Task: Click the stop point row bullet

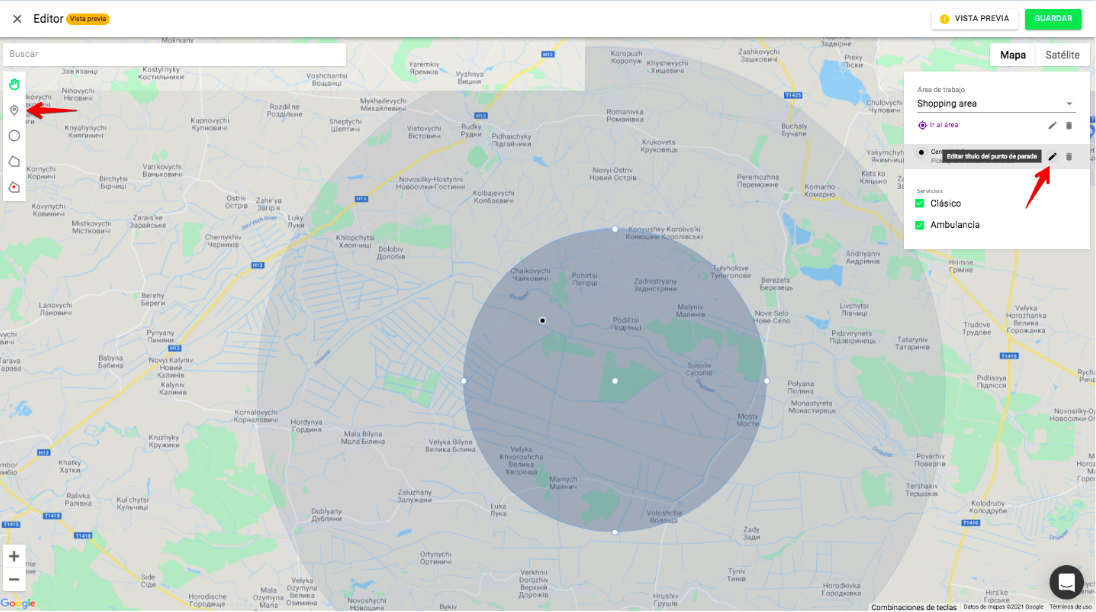Action: click(x=921, y=152)
